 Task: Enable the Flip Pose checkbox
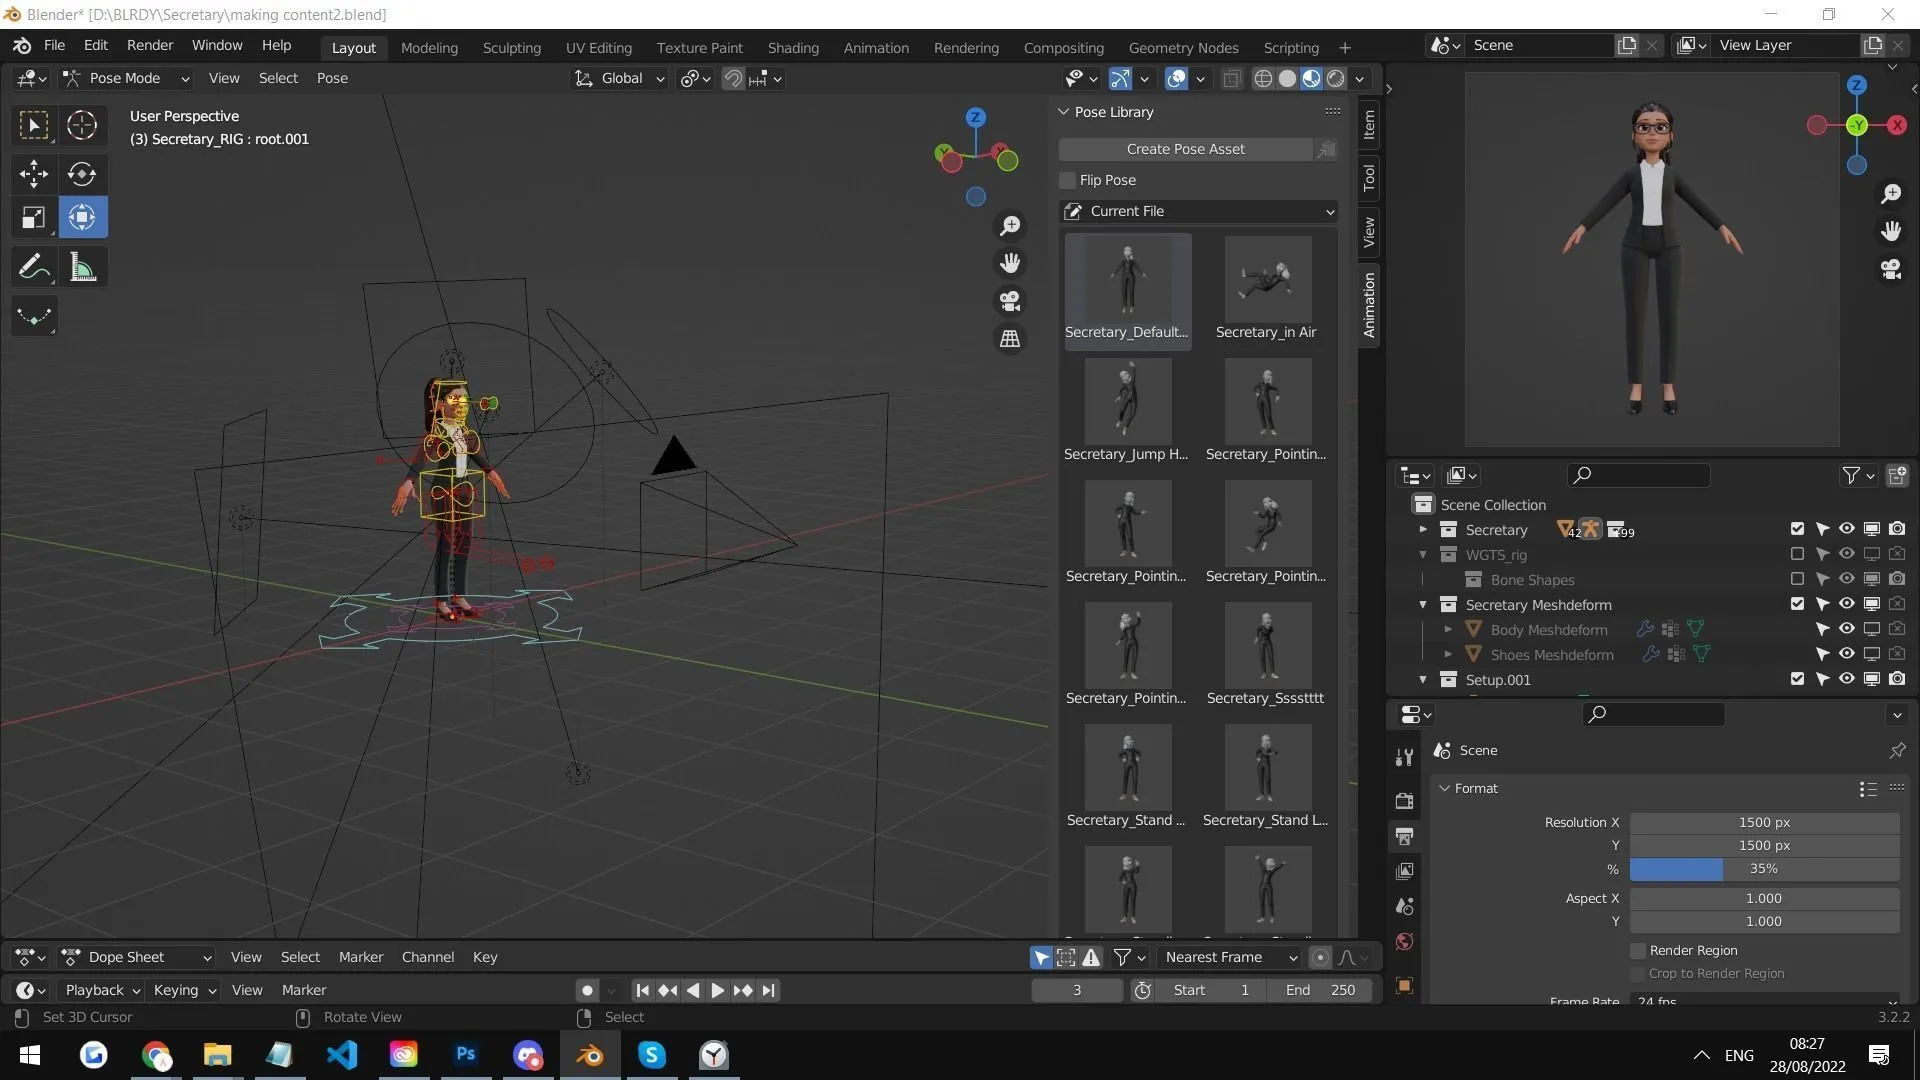(x=1067, y=180)
